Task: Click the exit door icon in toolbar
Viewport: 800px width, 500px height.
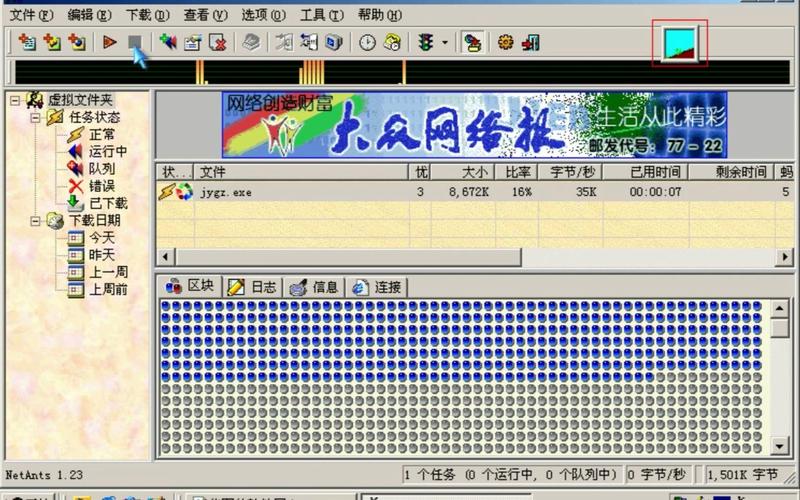Action: click(530, 42)
